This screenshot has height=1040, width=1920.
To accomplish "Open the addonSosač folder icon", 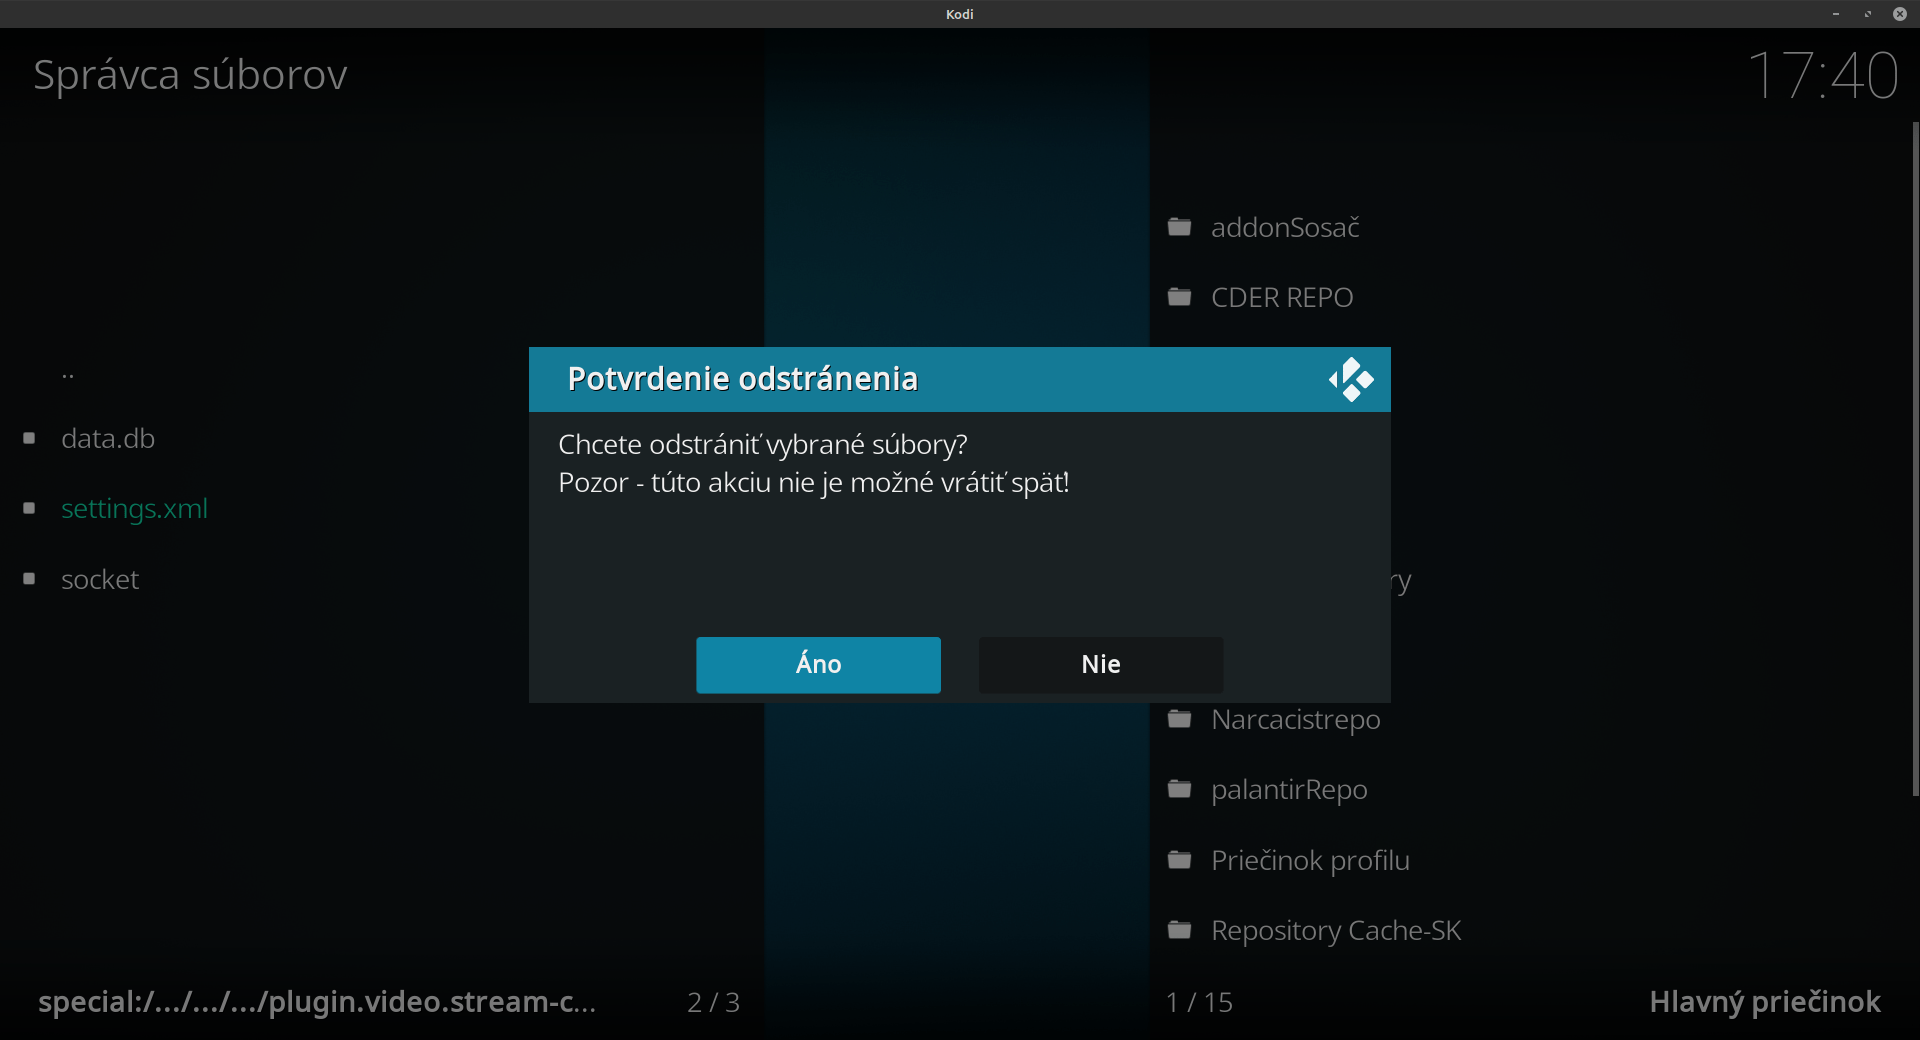I will [1180, 227].
